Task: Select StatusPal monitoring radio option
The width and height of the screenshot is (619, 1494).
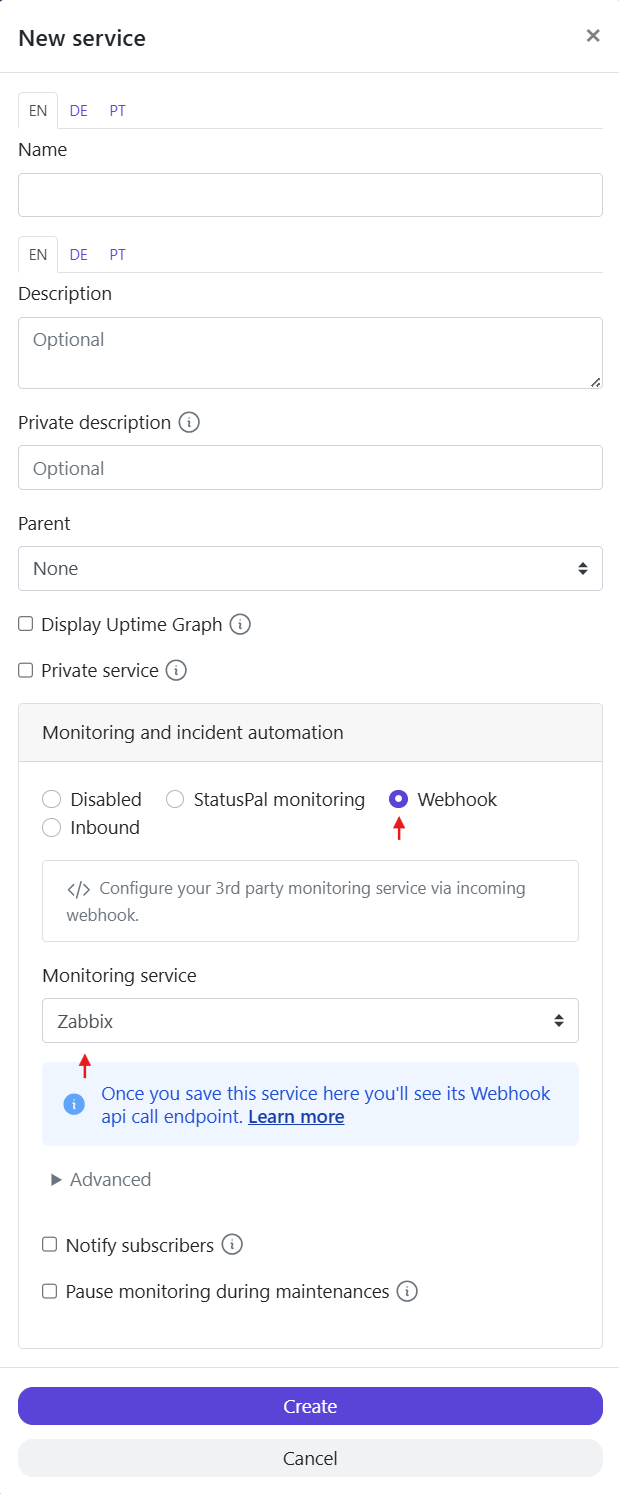Action: [175, 799]
